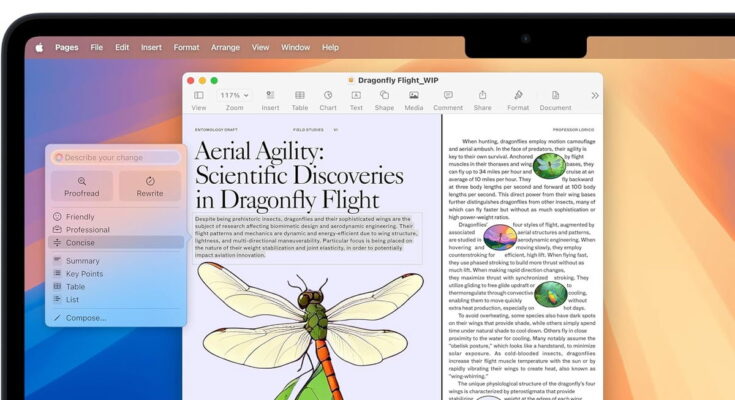Minimize the Pages window with yellow button

click(x=202, y=81)
